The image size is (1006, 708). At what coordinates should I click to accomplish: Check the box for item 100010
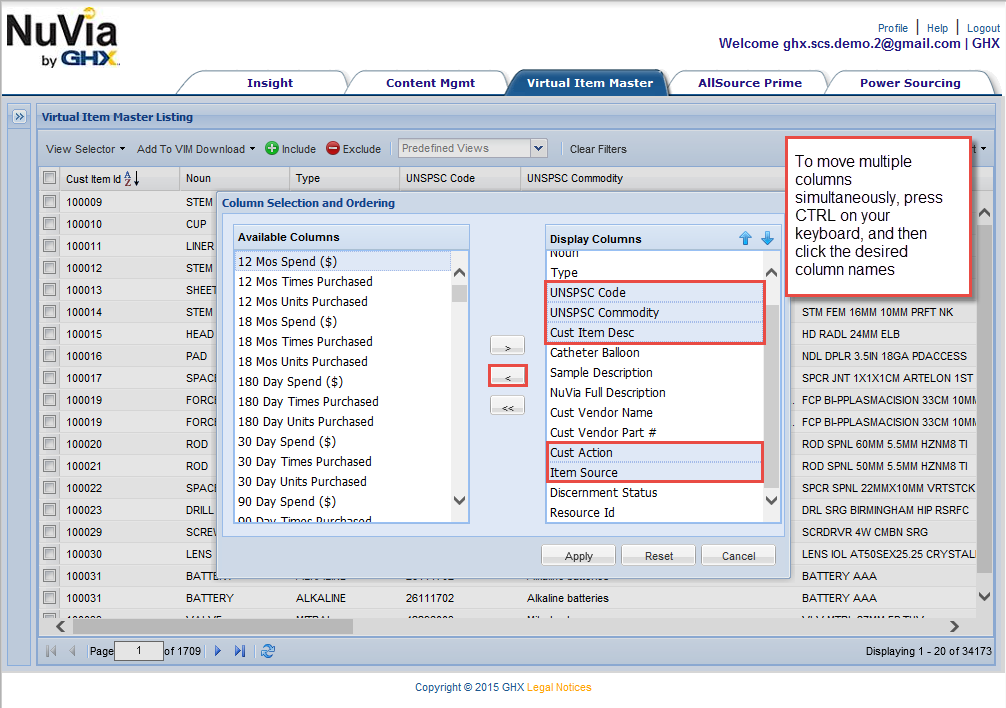pyautogui.click(x=49, y=223)
